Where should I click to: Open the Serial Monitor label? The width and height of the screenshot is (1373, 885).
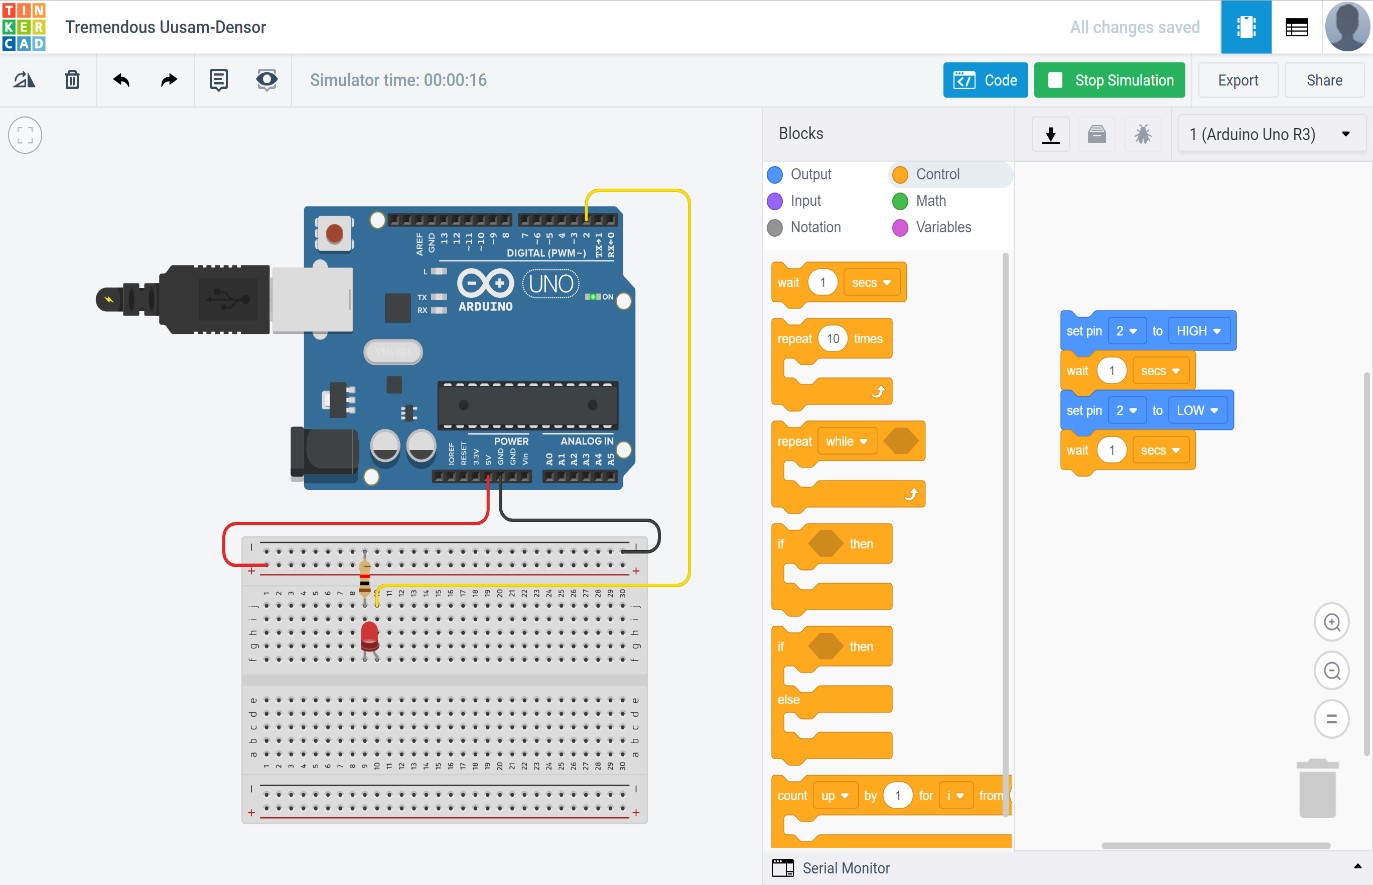pyautogui.click(x=846, y=868)
